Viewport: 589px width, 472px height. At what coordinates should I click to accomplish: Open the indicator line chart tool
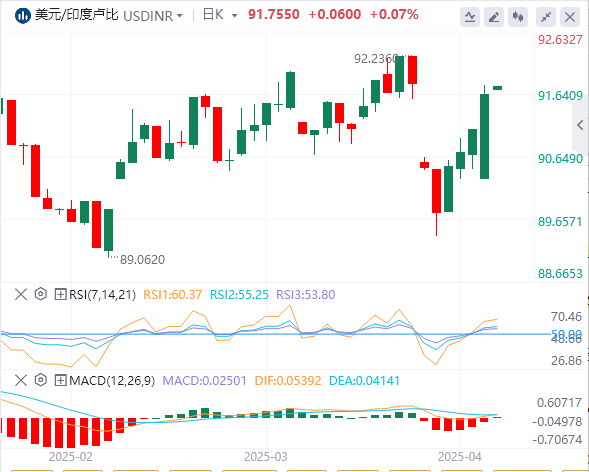coord(470,17)
